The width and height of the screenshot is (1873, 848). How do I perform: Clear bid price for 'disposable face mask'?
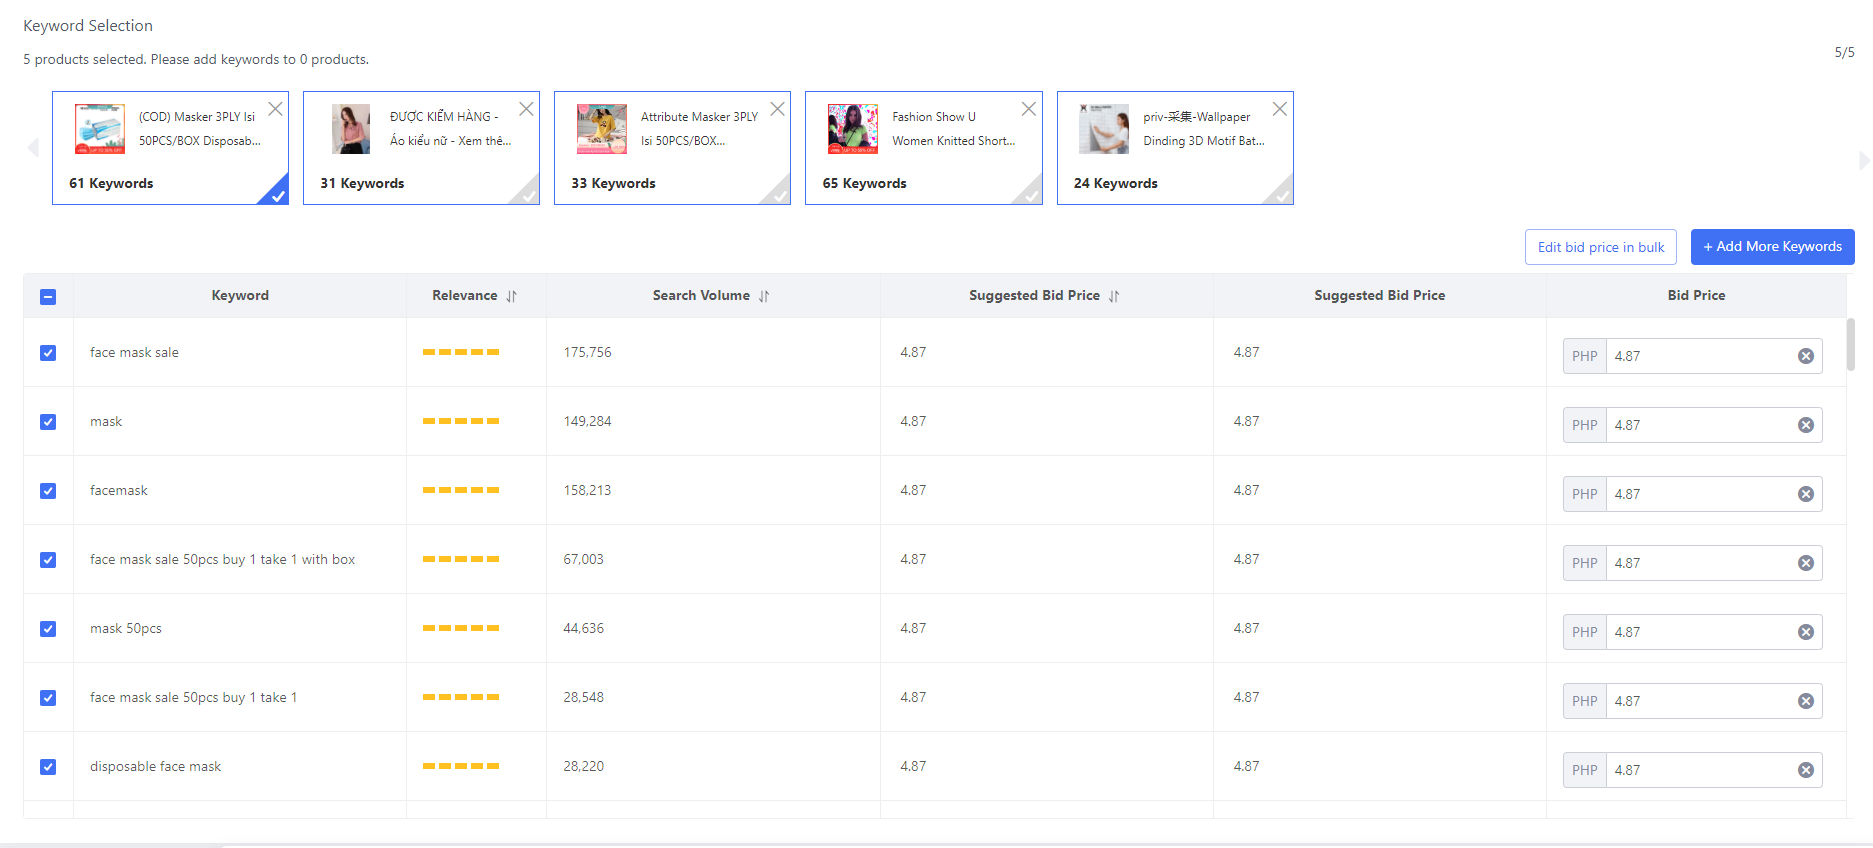[1805, 770]
